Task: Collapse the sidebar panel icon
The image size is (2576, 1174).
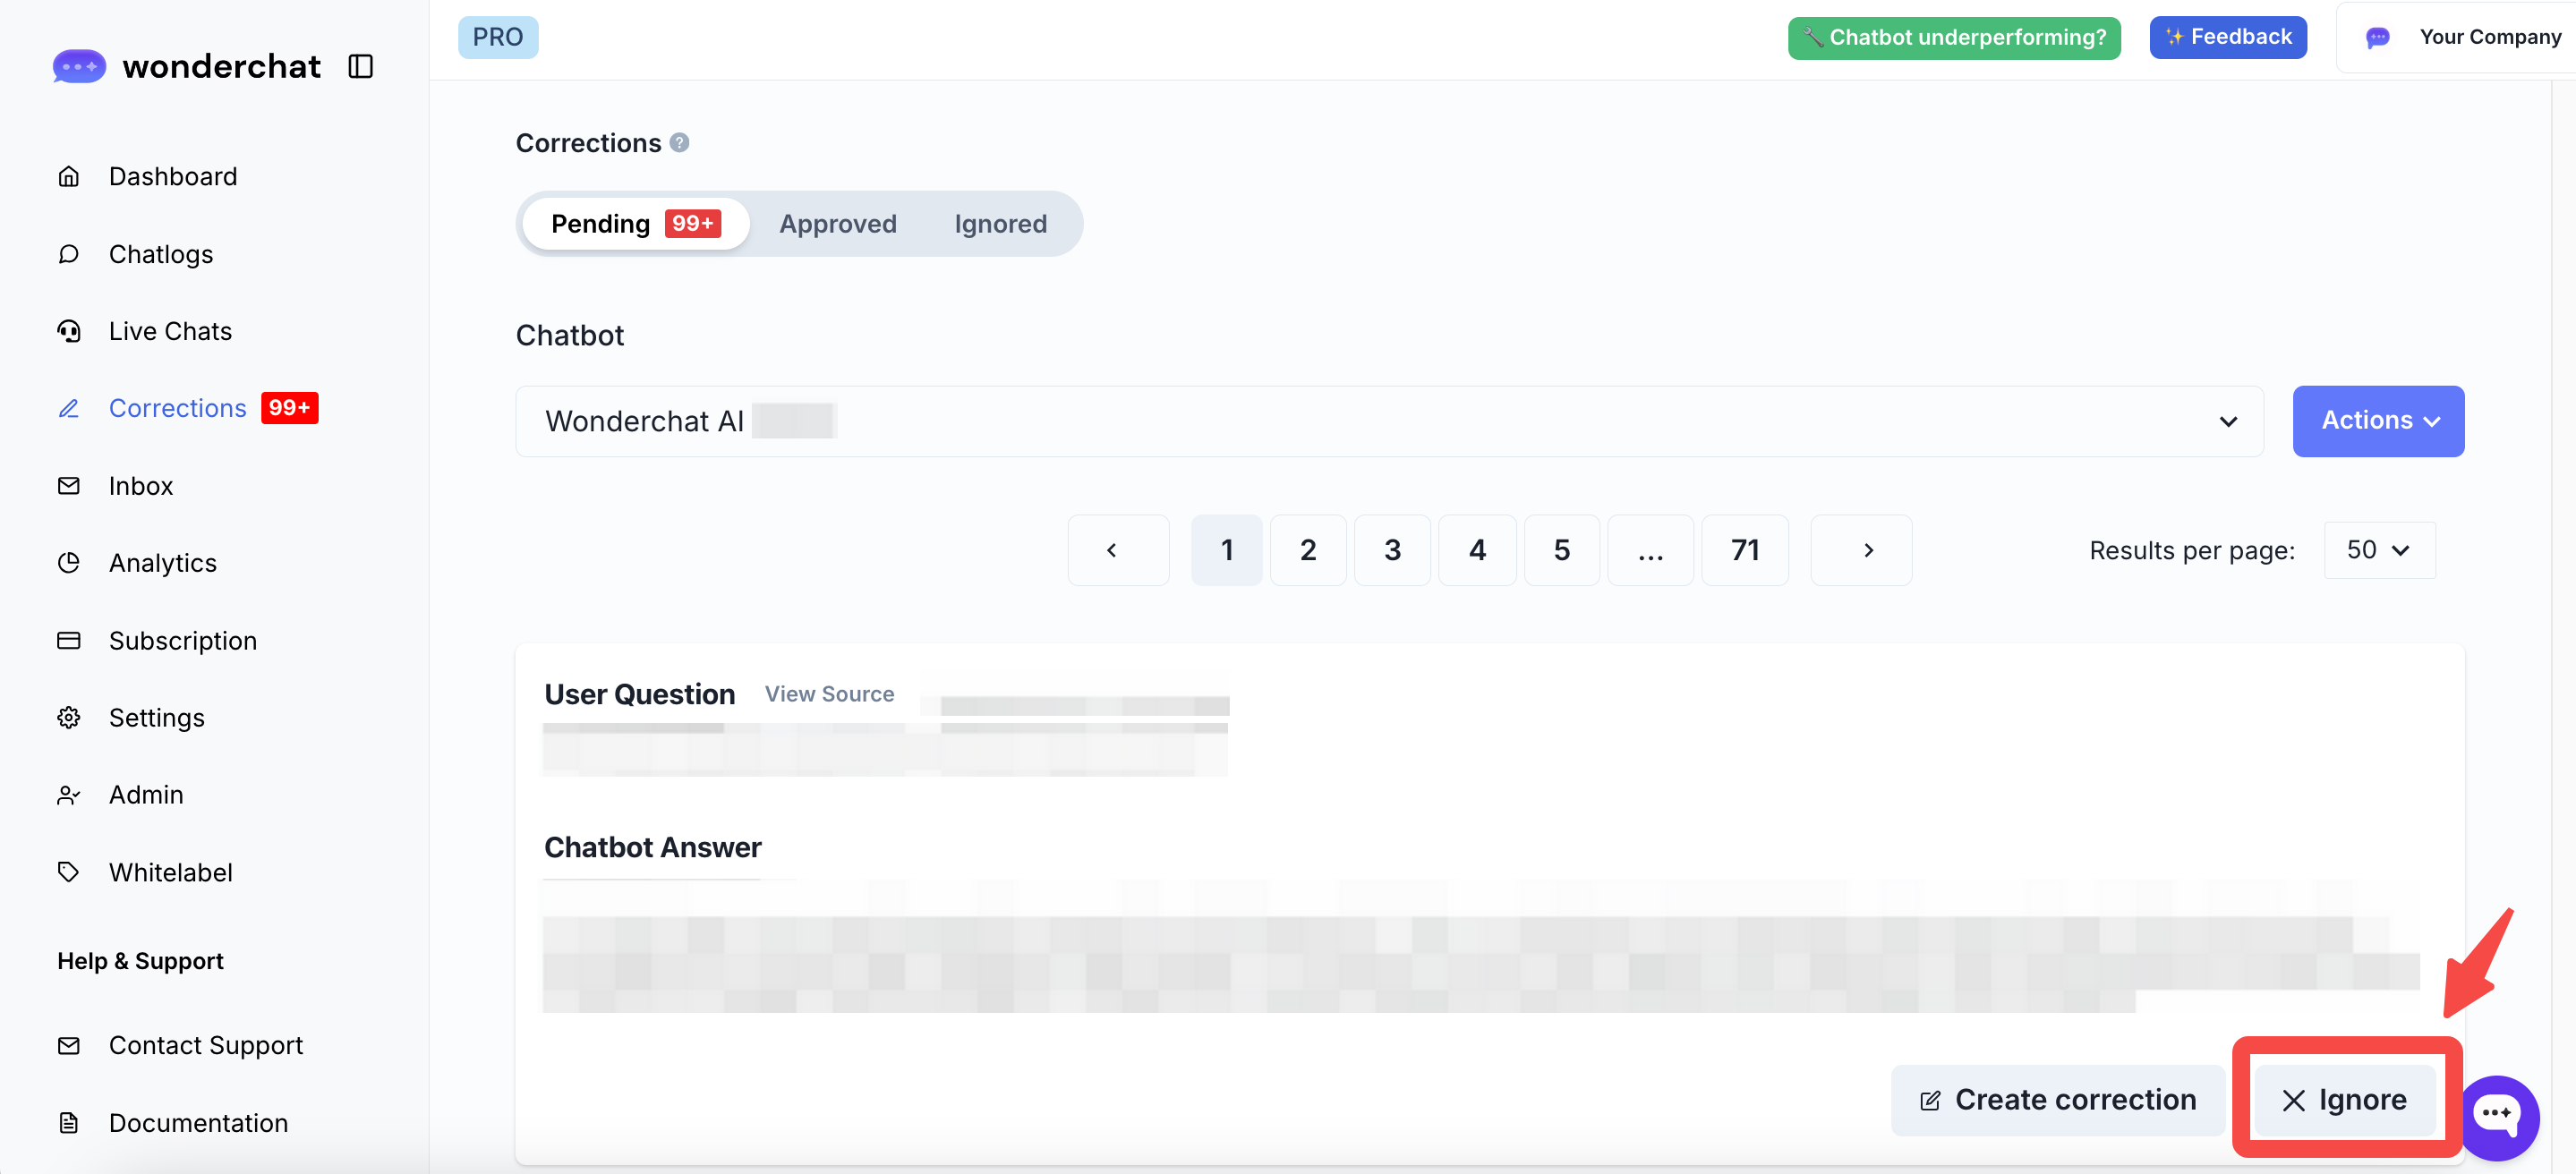Action: point(360,66)
